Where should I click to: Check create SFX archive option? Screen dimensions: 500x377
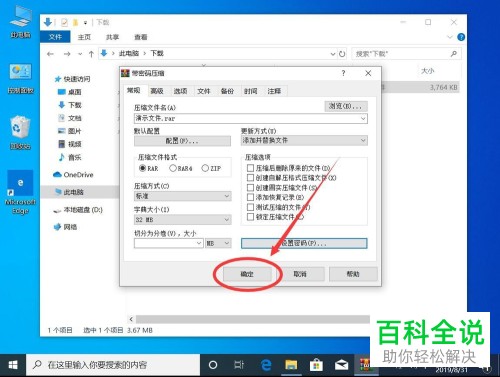click(250, 178)
